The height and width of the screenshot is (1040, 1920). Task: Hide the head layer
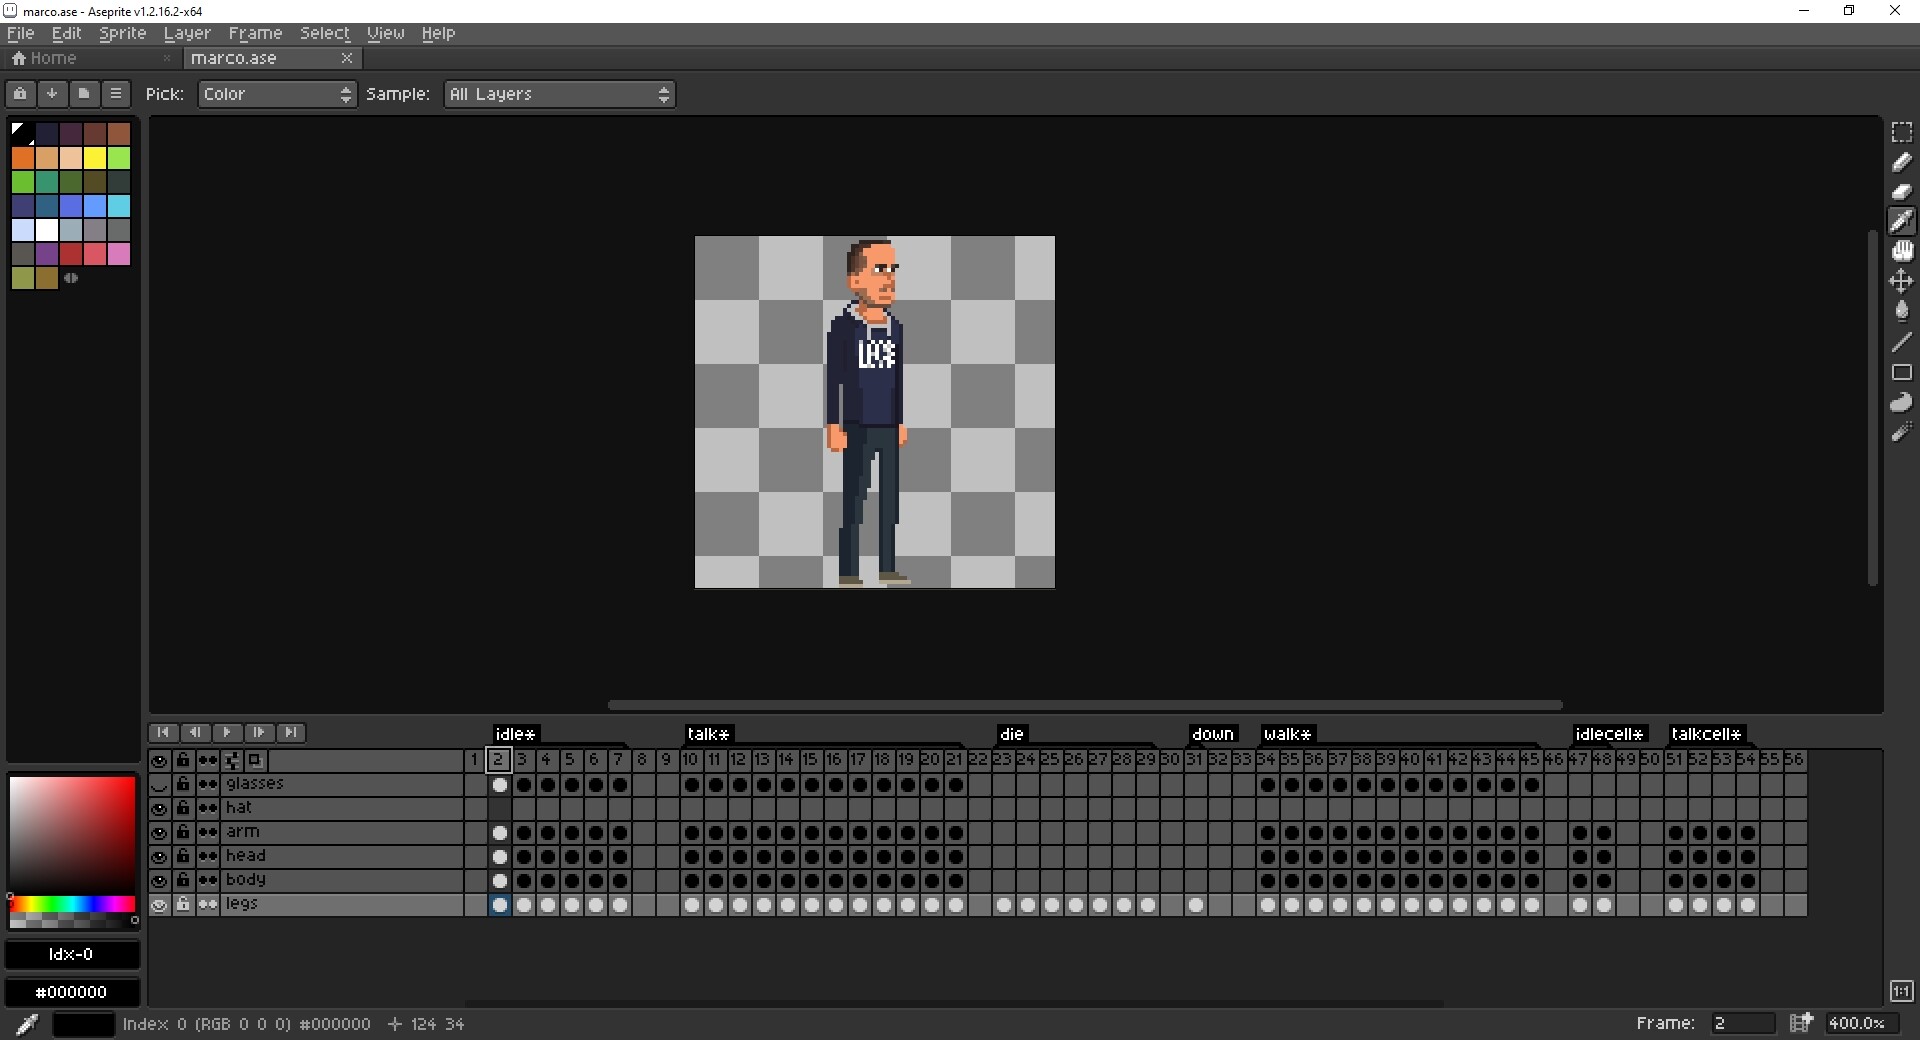(159, 857)
